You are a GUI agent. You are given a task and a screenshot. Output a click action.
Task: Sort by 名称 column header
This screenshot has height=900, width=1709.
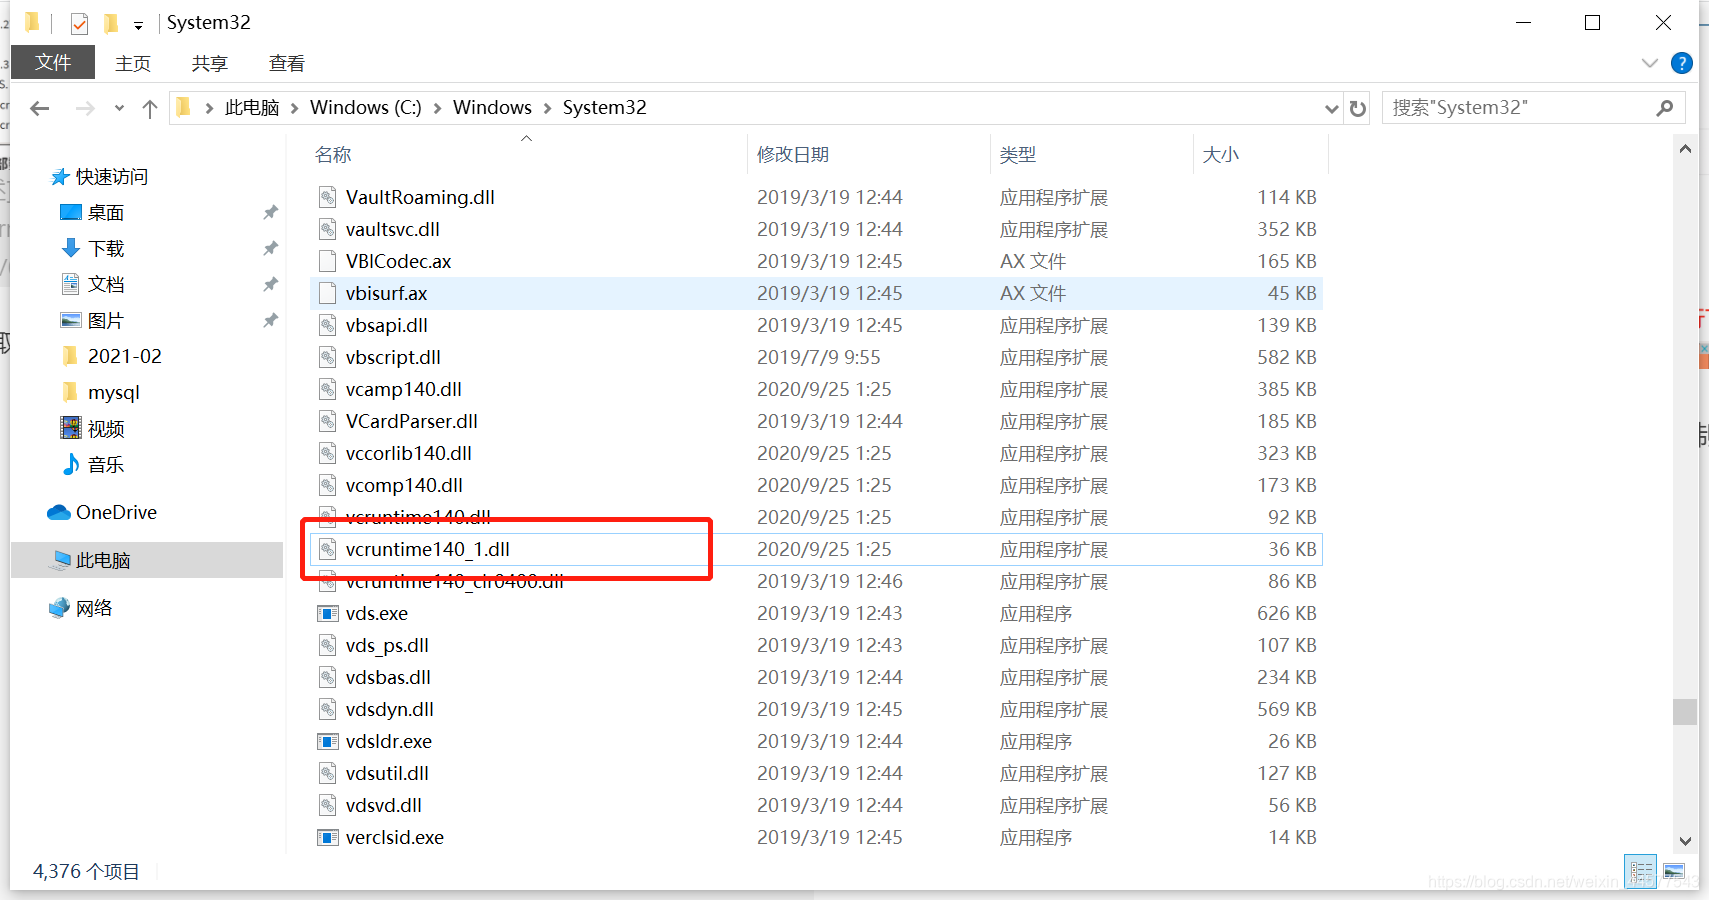[333, 154]
